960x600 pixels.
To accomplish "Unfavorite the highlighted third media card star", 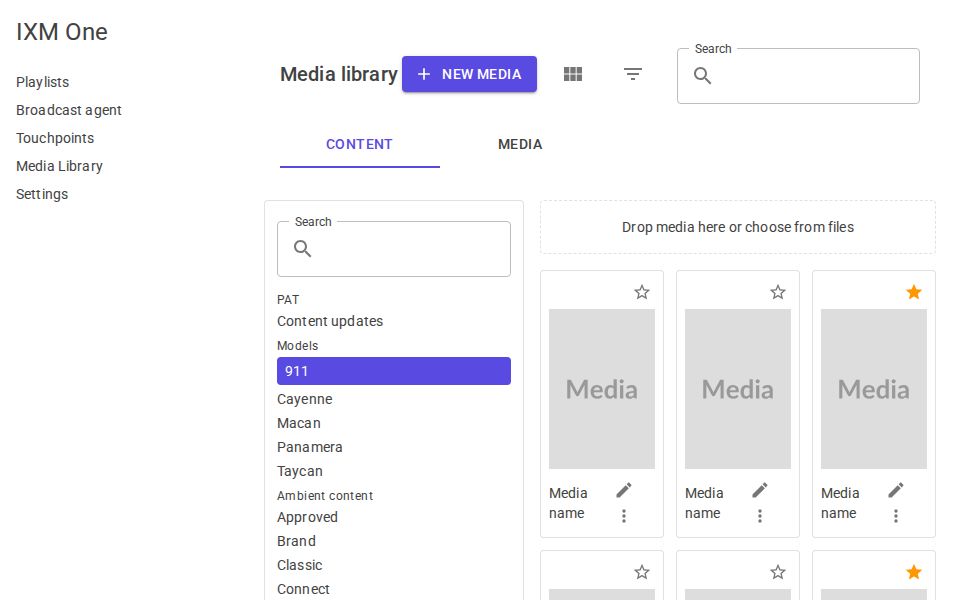I will coord(913,292).
